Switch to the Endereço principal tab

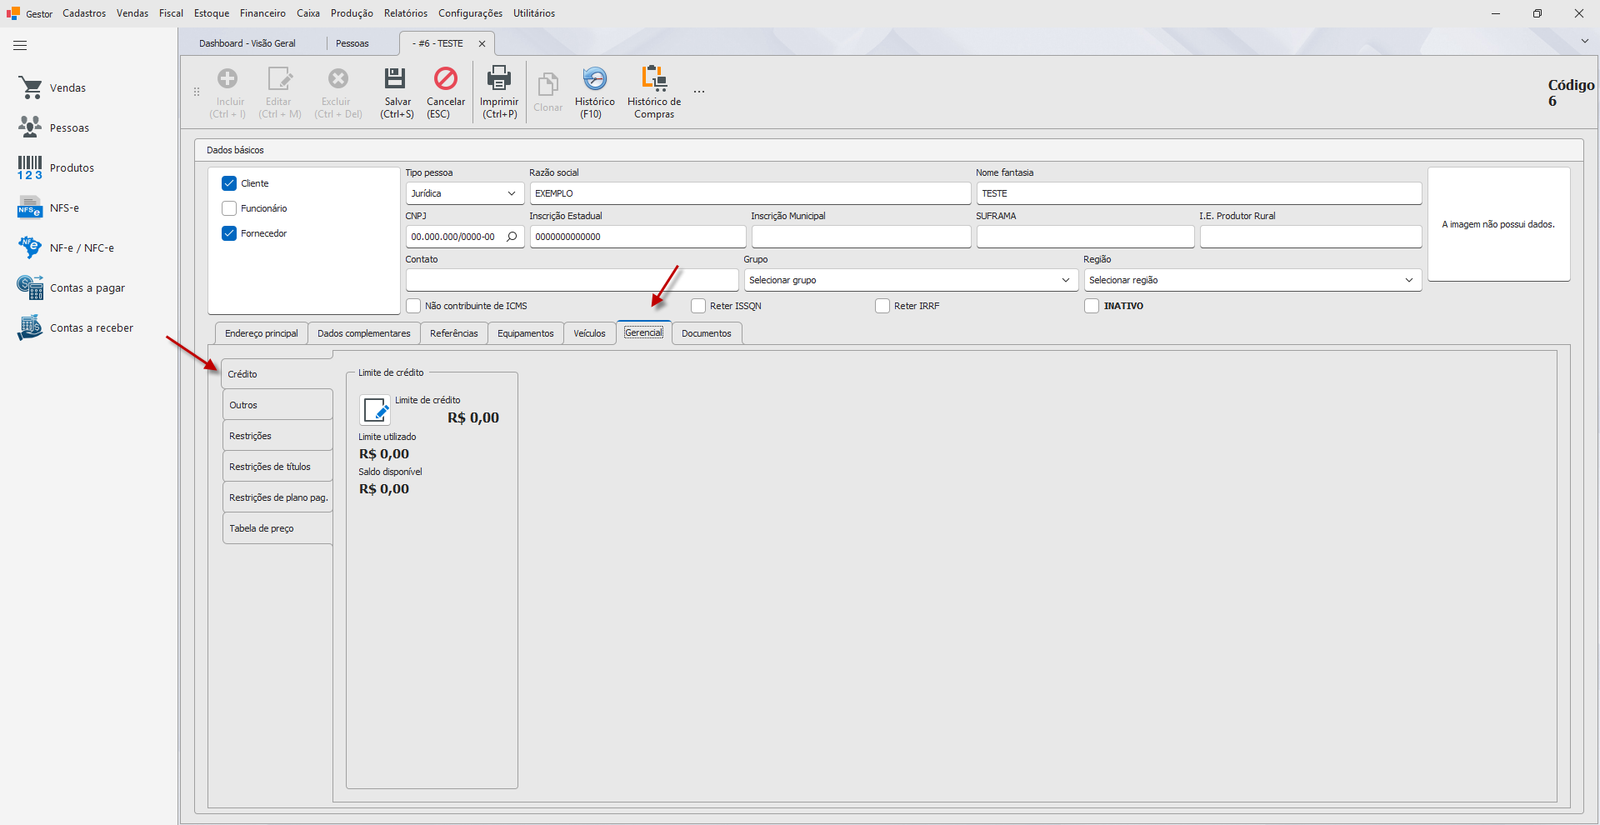click(x=261, y=333)
